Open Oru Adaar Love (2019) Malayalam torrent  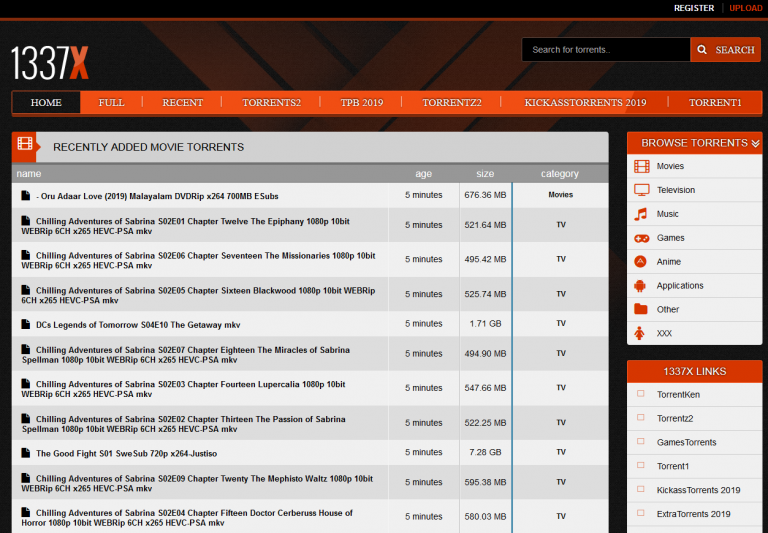pyautogui.click(x=157, y=196)
